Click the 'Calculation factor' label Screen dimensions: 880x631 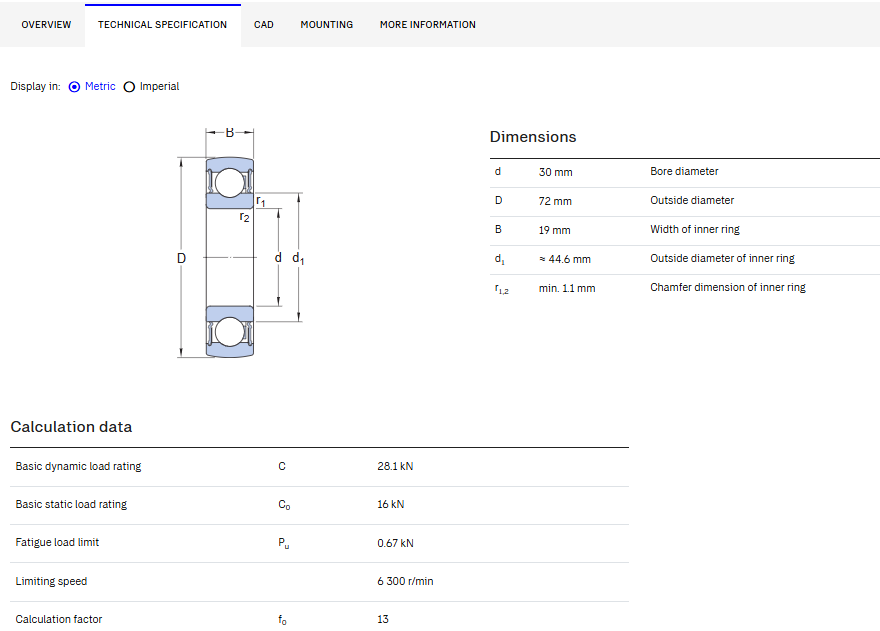tap(59, 619)
